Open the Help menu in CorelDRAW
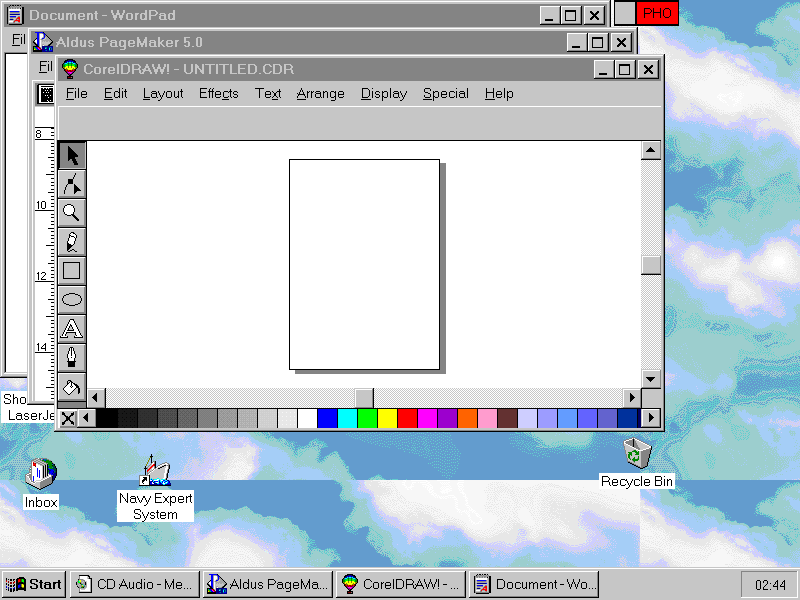 499,94
